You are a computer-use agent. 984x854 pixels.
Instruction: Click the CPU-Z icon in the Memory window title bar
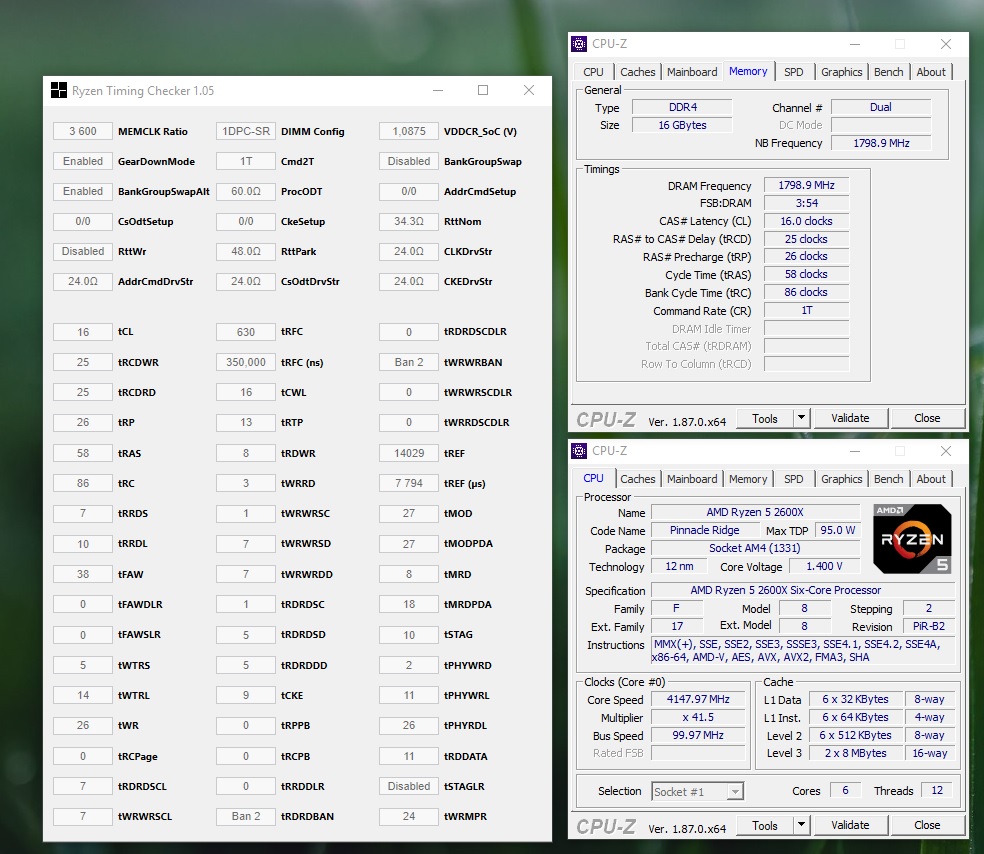[579, 44]
